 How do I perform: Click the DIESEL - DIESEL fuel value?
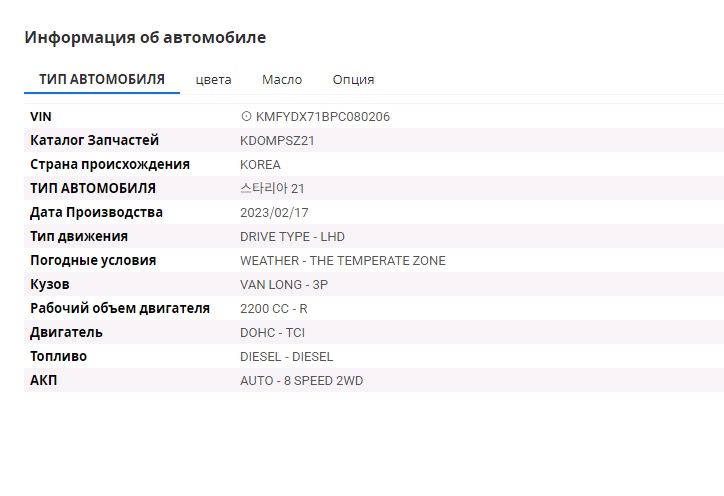[x=286, y=357]
